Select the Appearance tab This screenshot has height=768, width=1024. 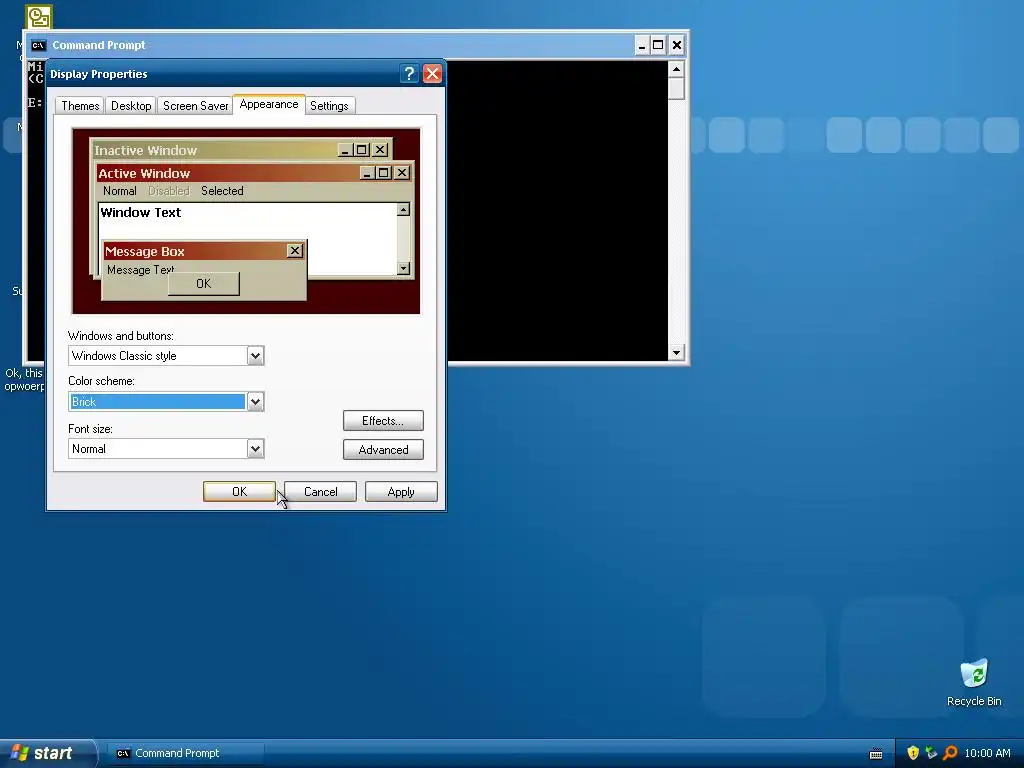268,104
